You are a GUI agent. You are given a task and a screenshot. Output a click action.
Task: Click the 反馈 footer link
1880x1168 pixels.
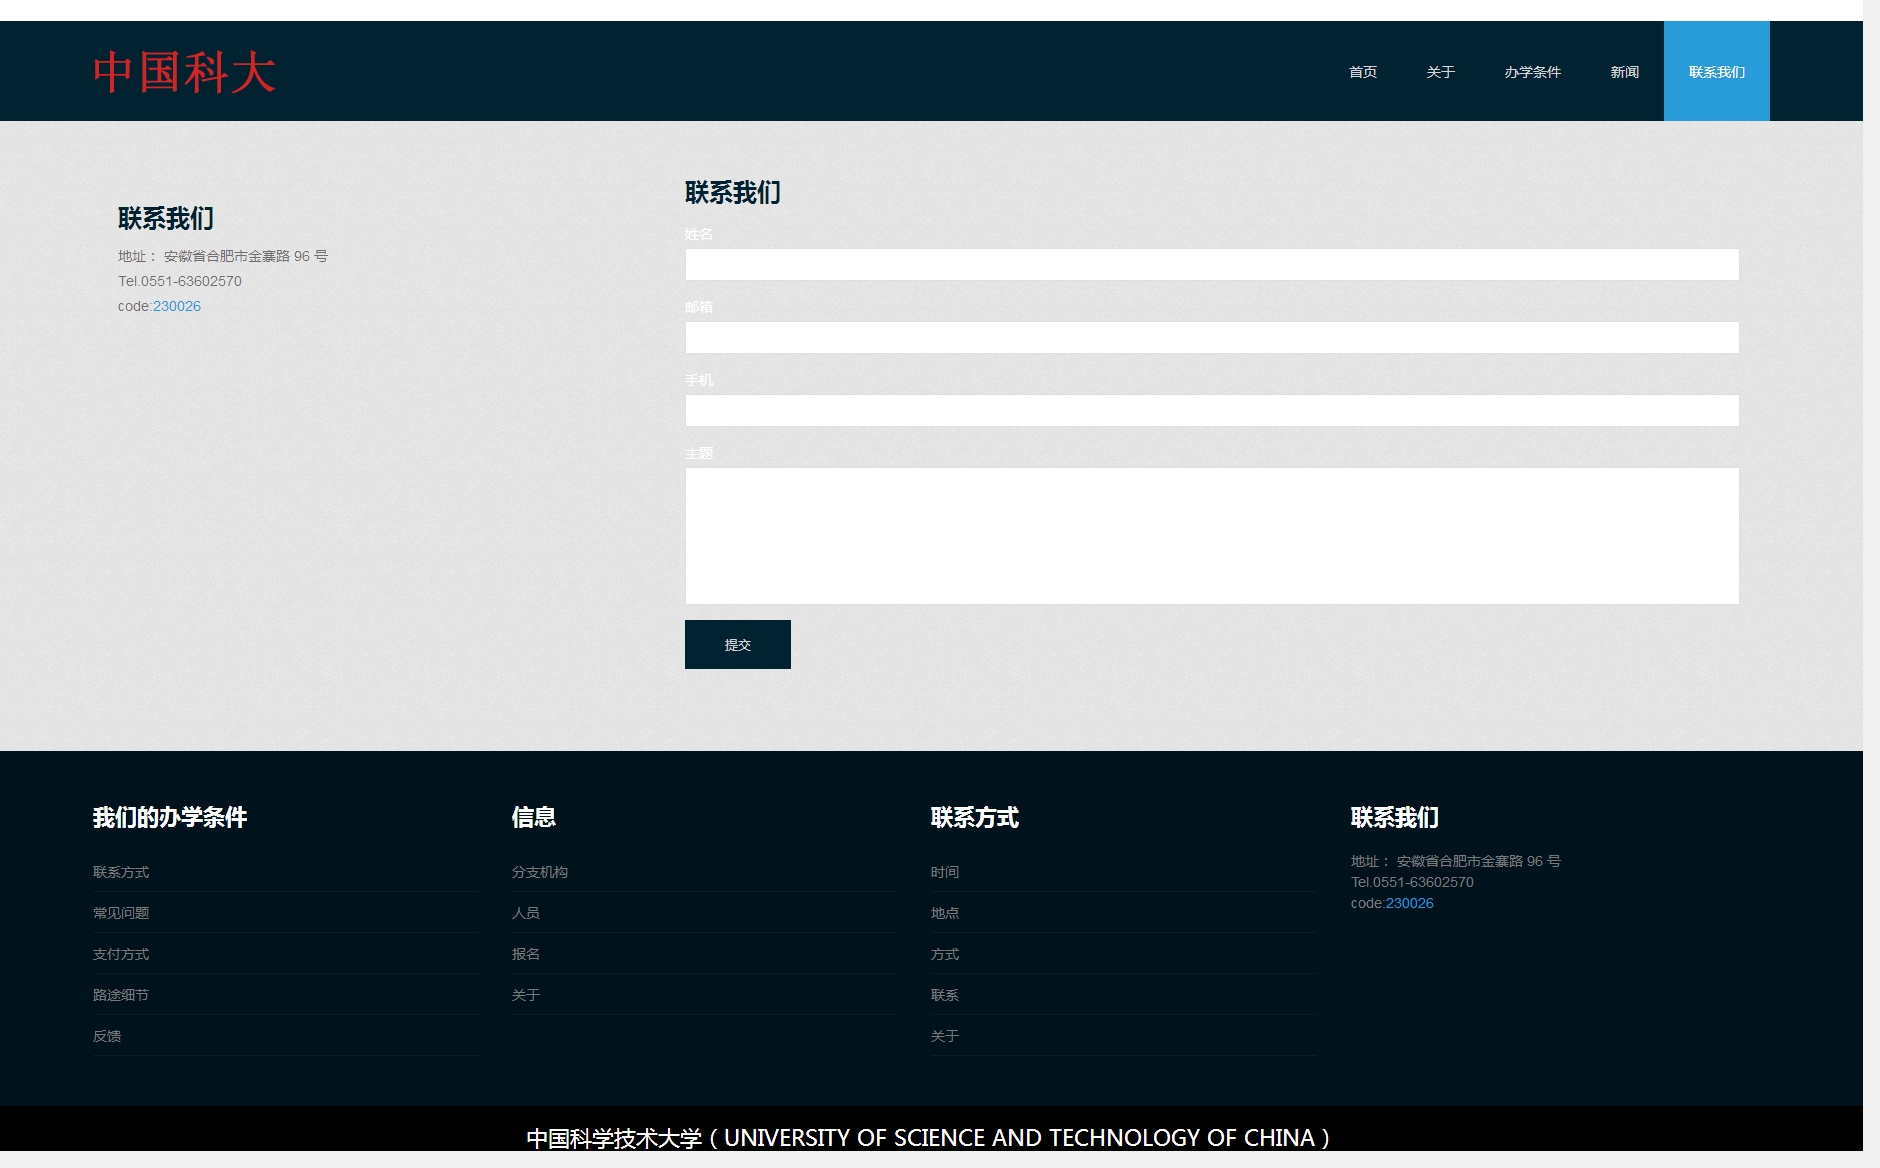tap(107, 1036)
